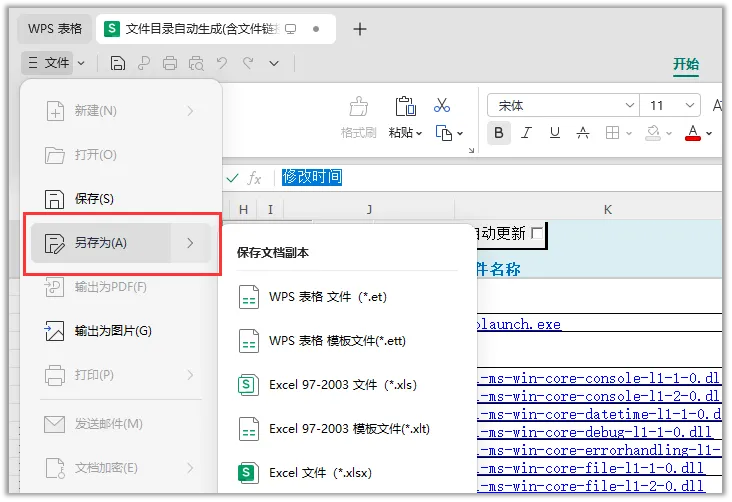Expand the 文件 menu dropdown arrow
Screen dimensions: 732x502
[x=81, y=63]
